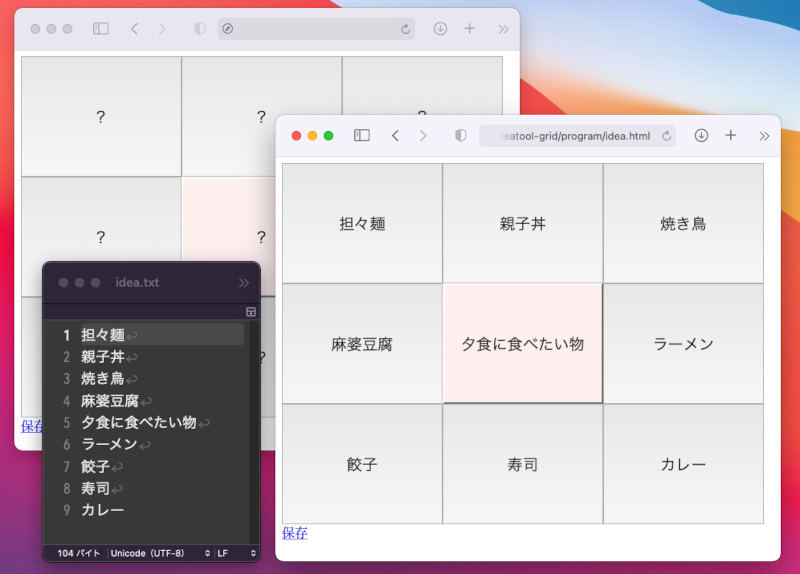Screen dimensions: 800x574
Task: Go back in background Safari window
Action: point(134,29)
